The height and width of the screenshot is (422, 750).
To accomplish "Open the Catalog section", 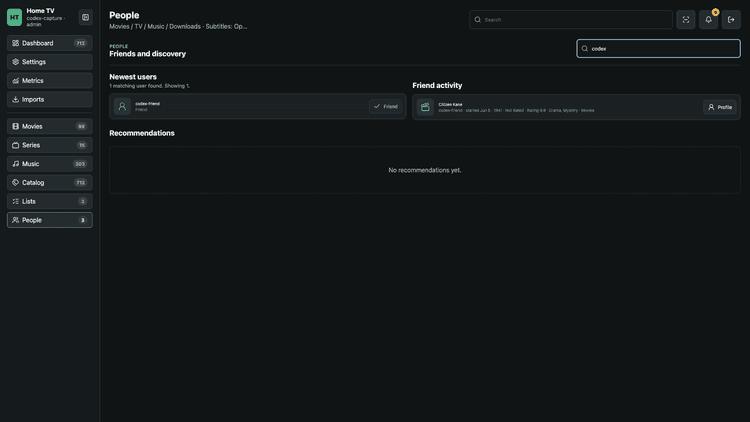I will (50, 182).
